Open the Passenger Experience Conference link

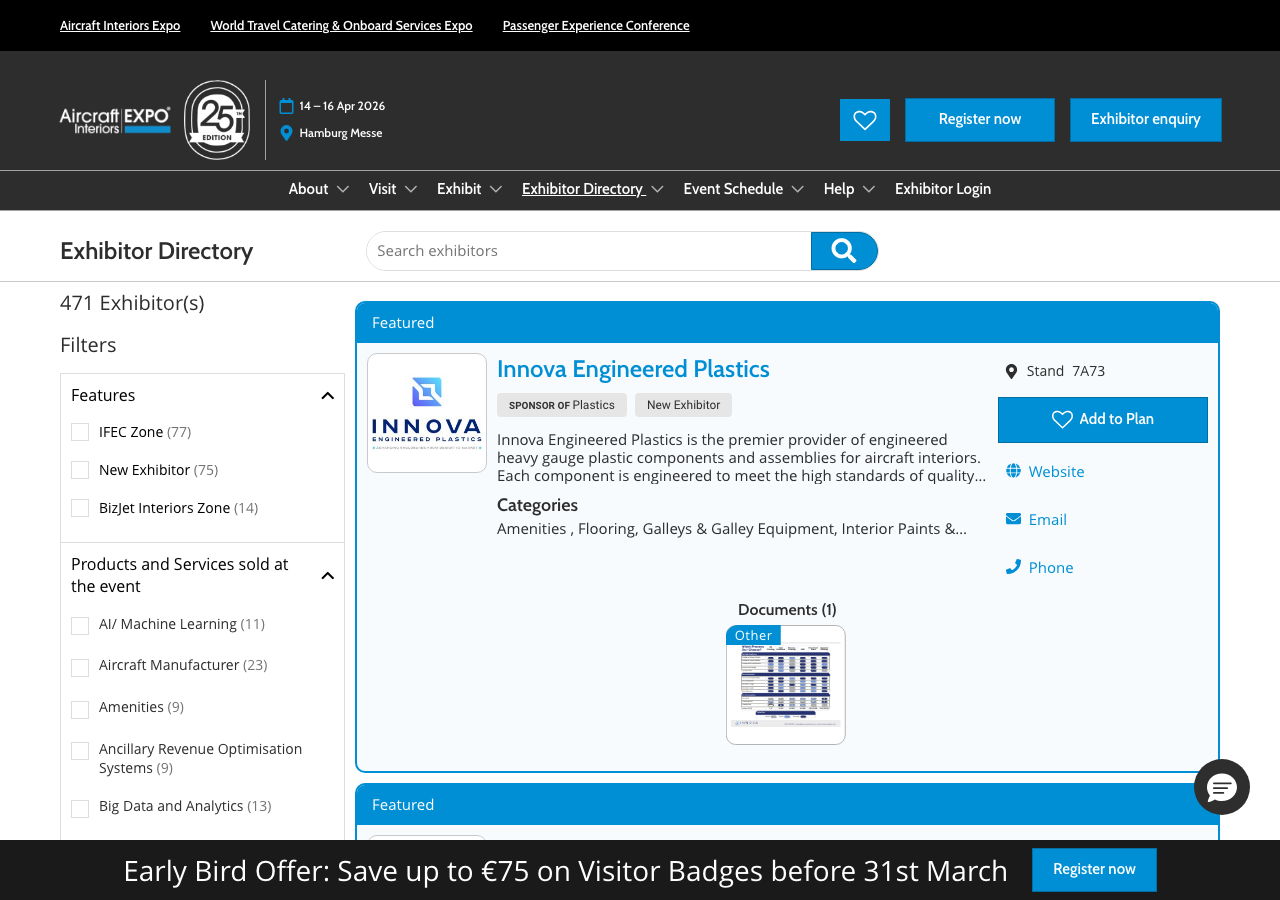tap(595, 26)
